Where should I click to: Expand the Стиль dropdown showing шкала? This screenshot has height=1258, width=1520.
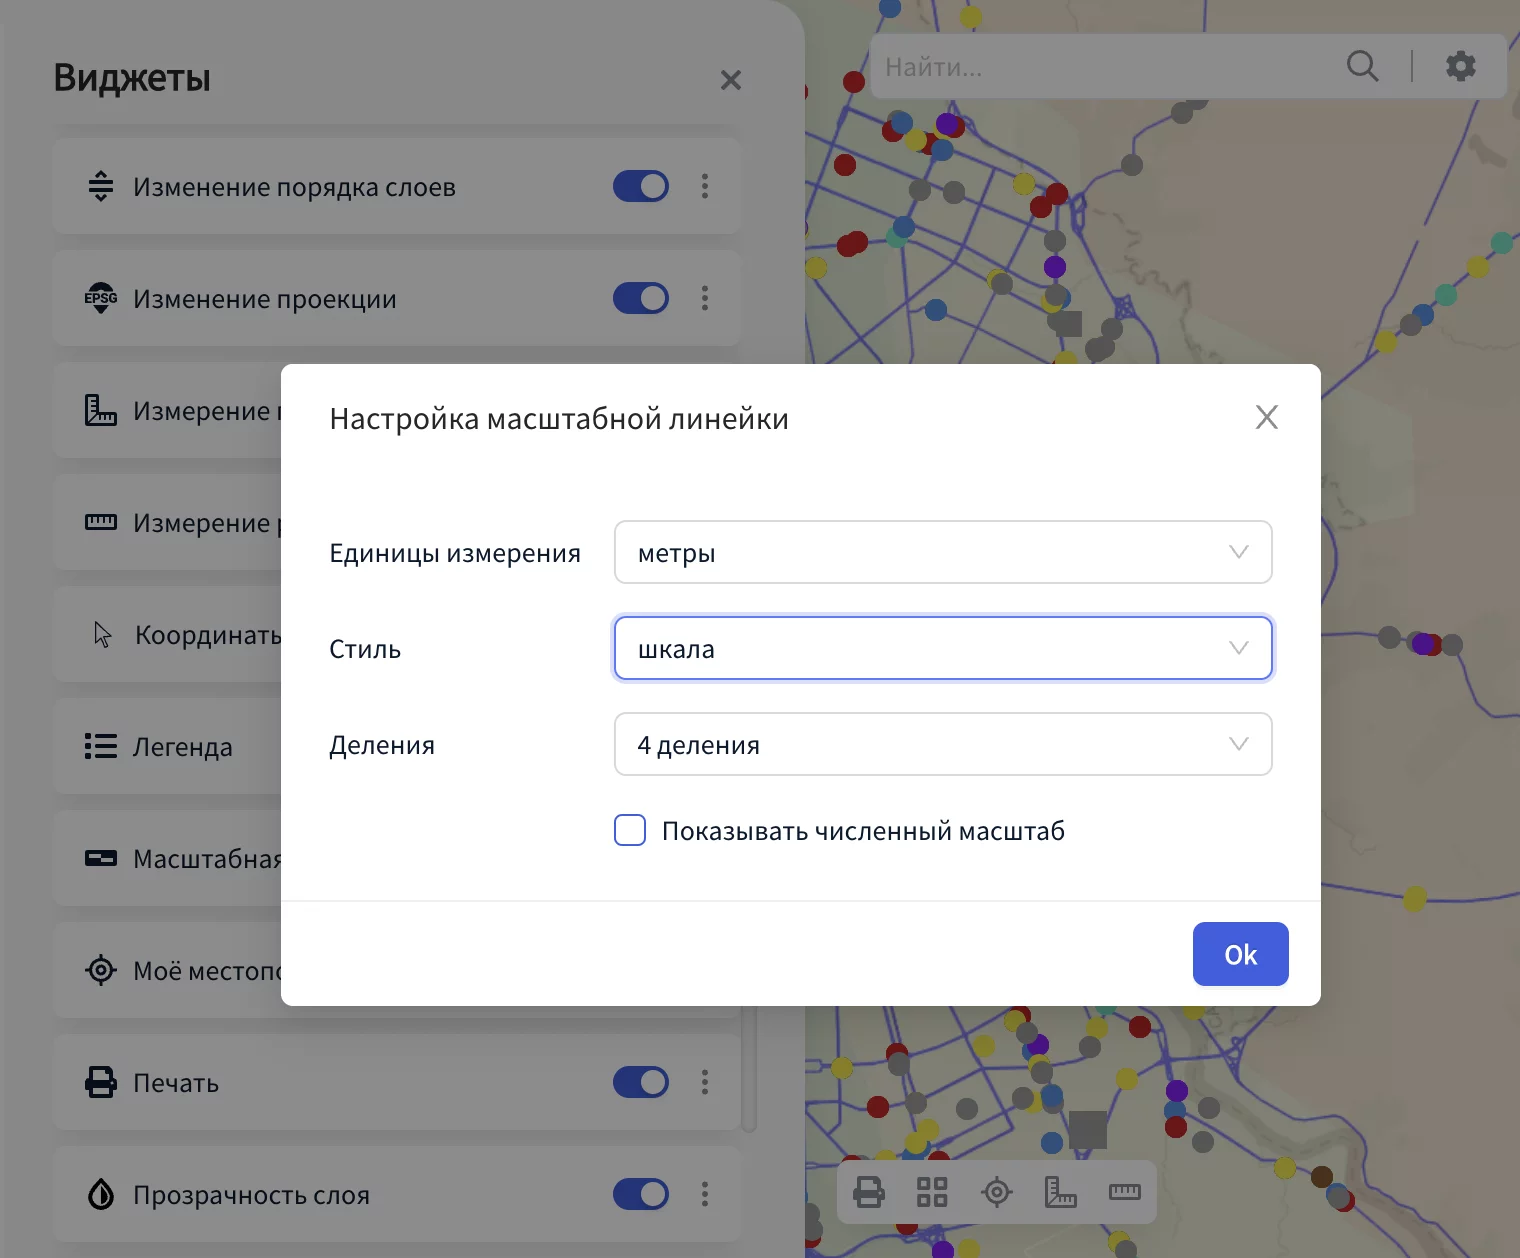click(942, 648)
